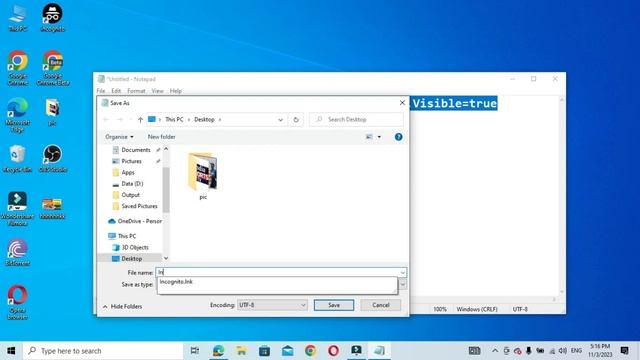Show hidden tray icons chevron

pyautogui.click(x=495, y=351)
